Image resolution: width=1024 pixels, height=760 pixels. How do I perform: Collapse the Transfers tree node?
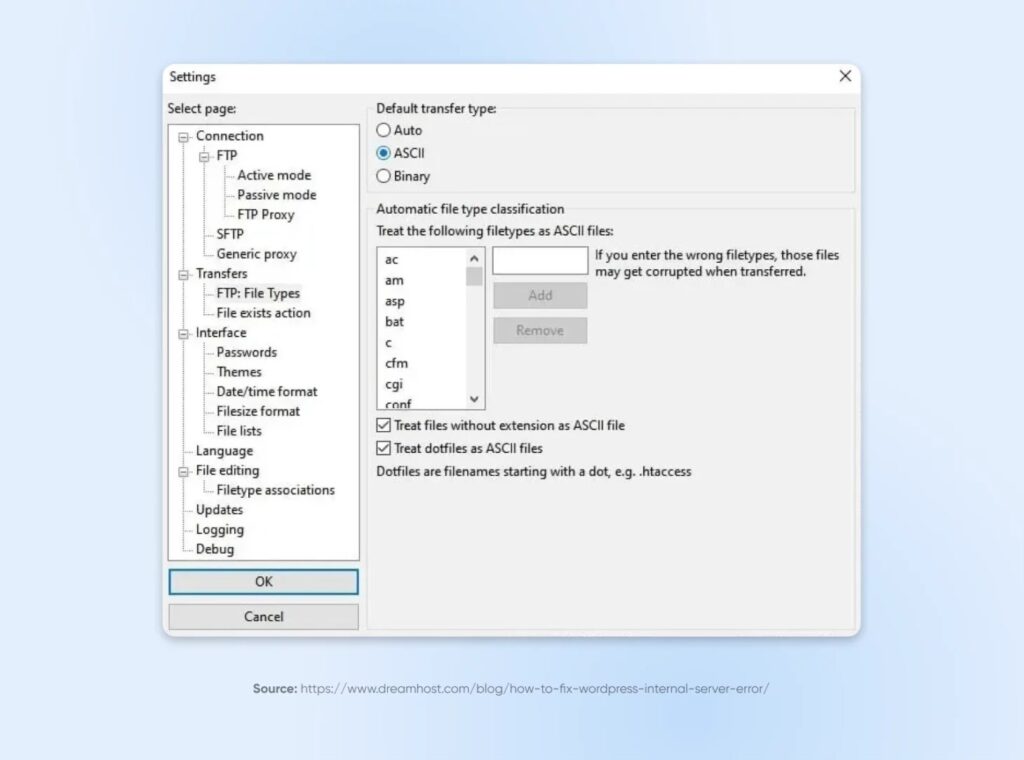click(184, 275)
